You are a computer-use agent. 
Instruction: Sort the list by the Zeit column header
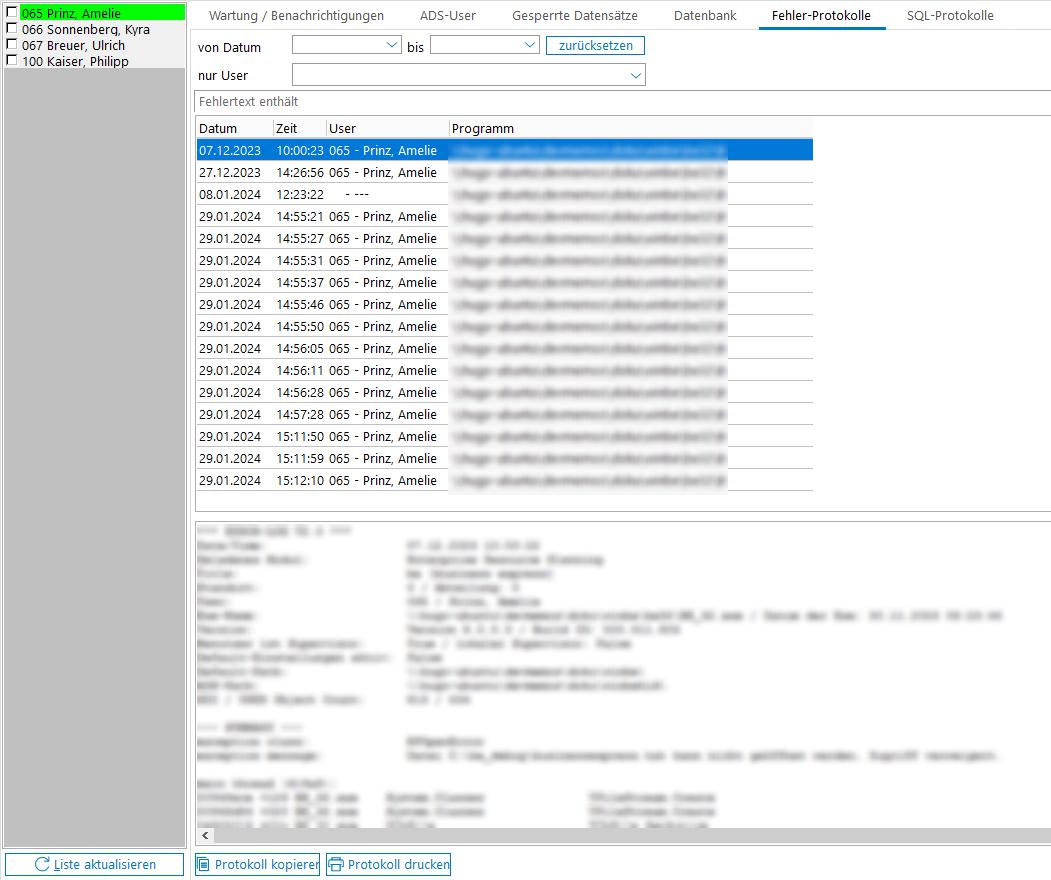298,128
